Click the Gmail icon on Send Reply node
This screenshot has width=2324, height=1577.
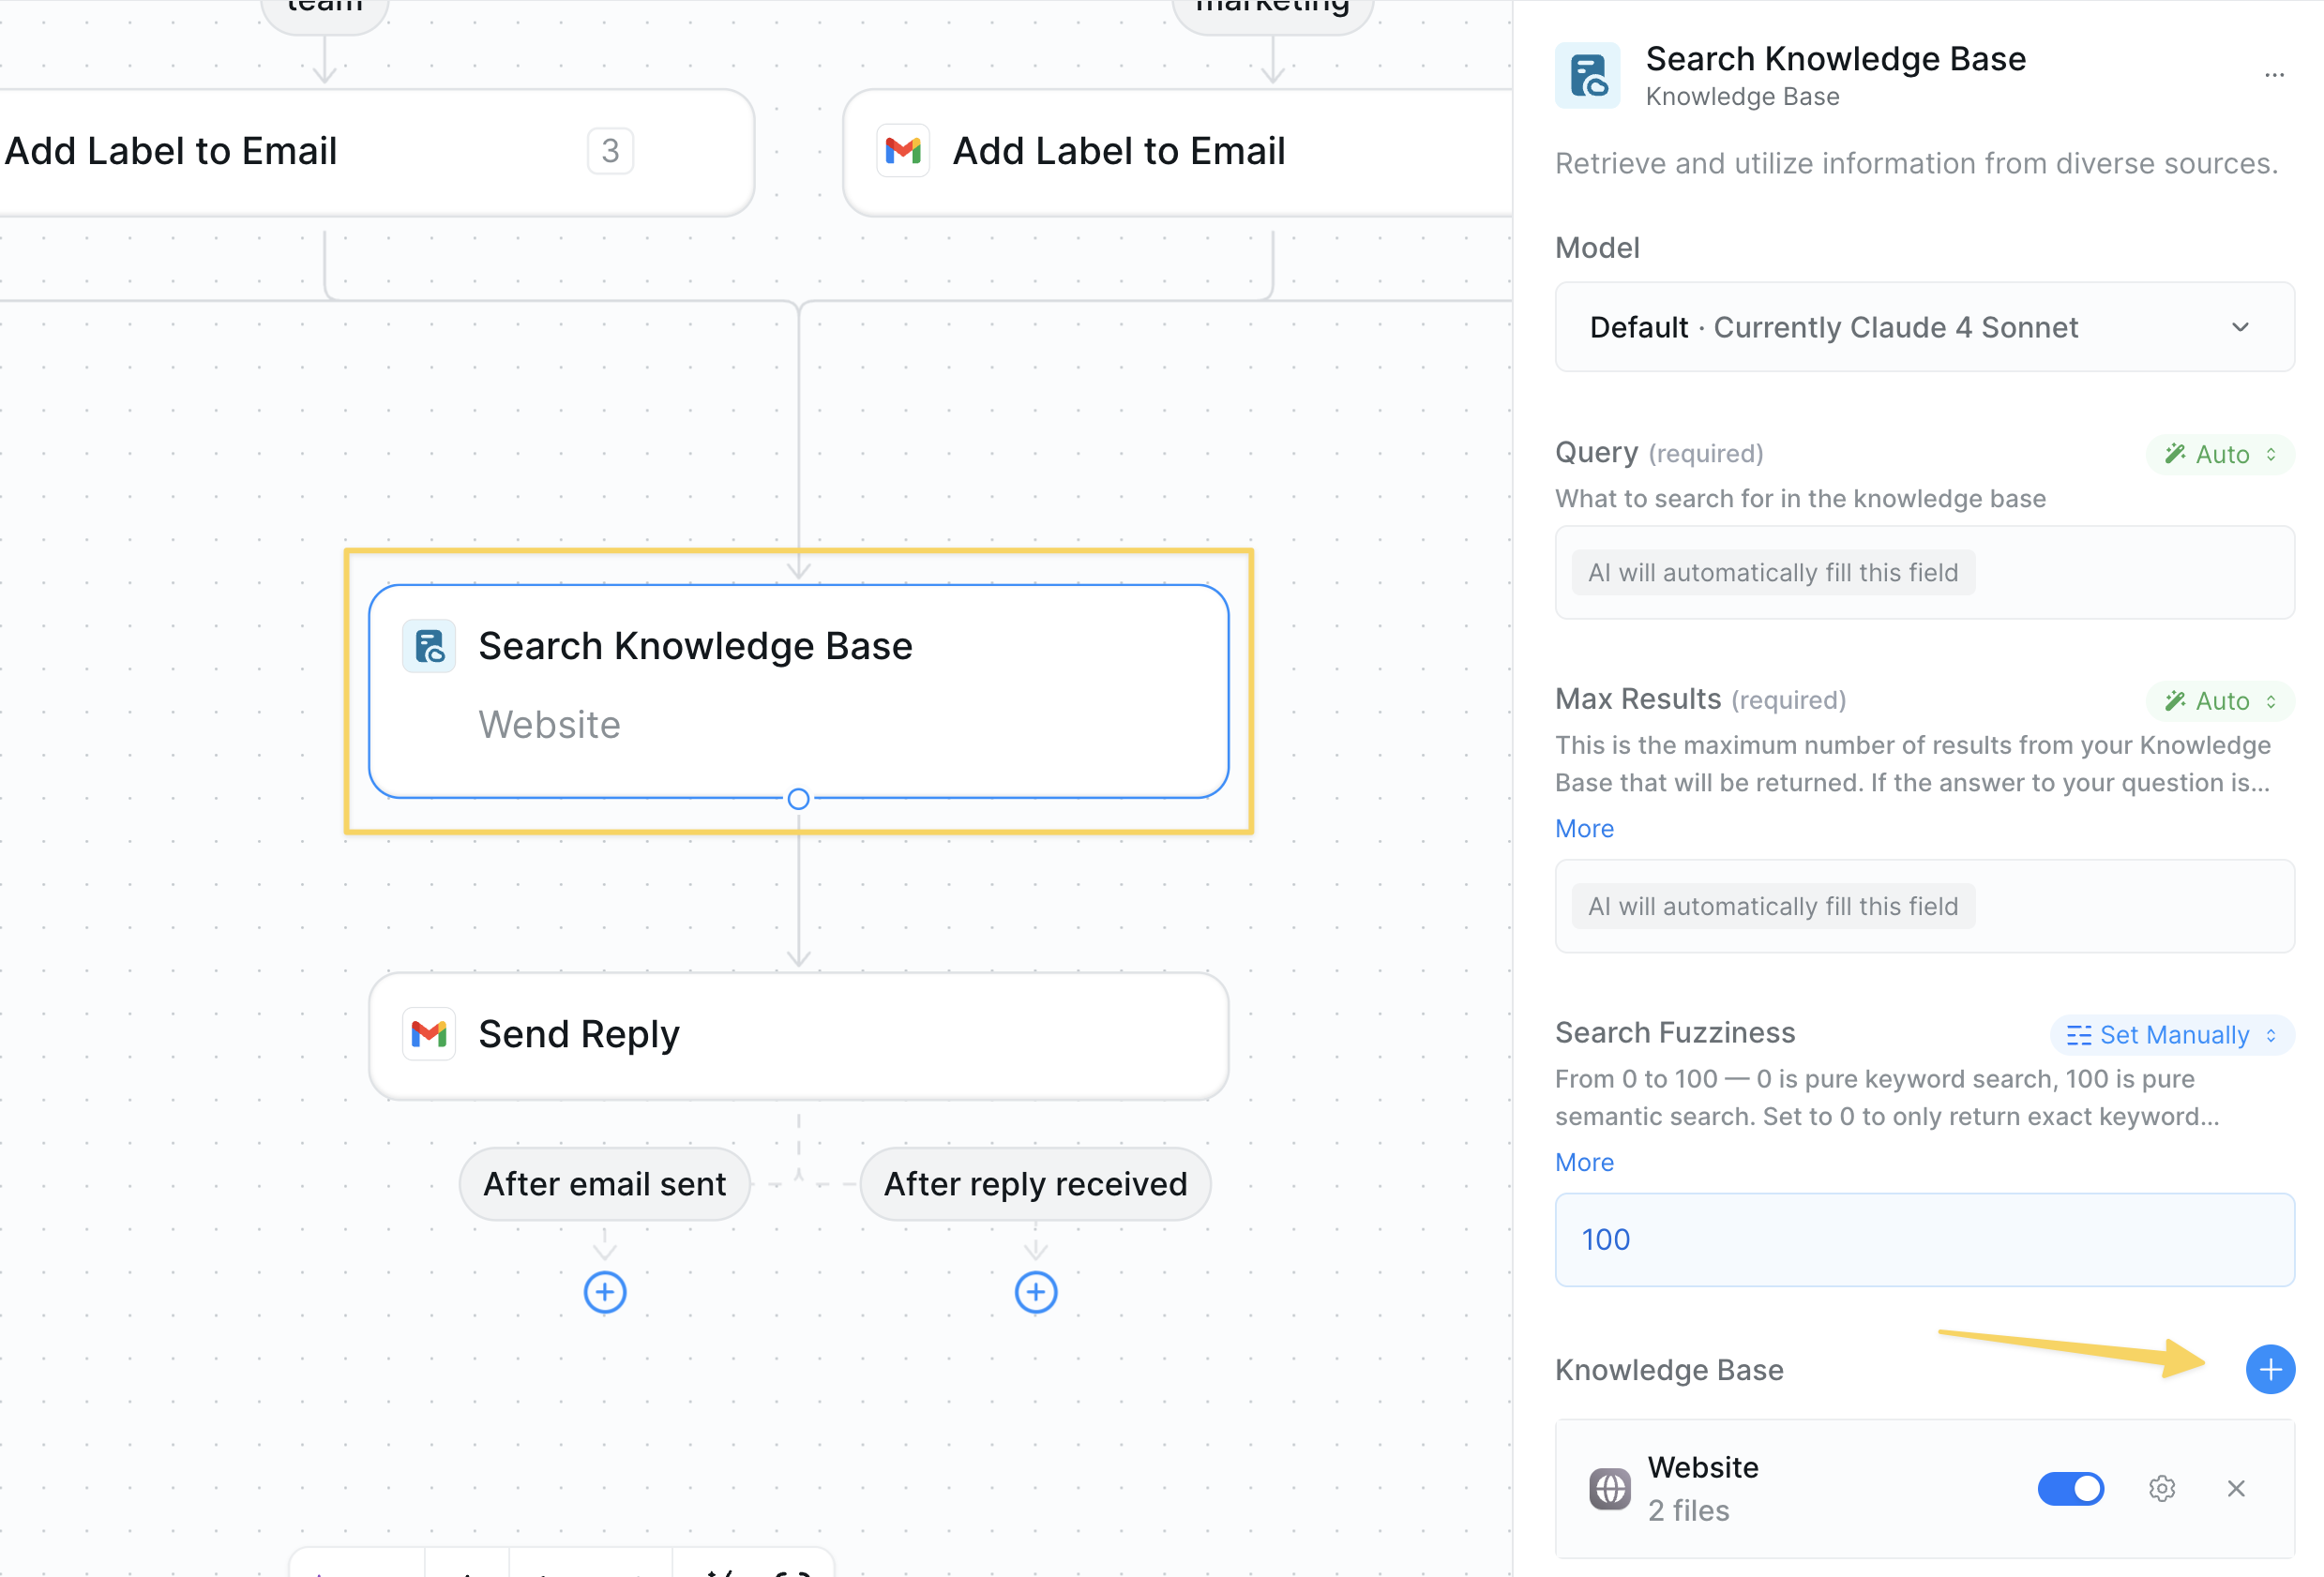(x=429, y=1034)
